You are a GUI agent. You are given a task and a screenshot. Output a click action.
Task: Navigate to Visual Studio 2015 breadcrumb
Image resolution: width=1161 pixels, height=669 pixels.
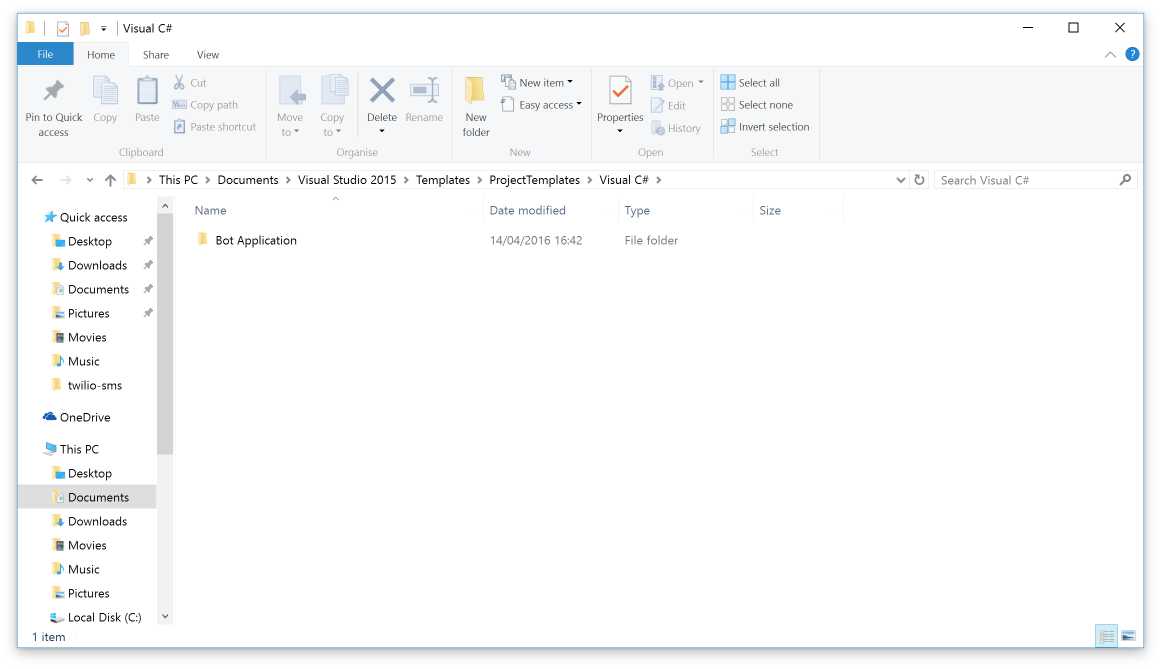click(x=347, y=180)
